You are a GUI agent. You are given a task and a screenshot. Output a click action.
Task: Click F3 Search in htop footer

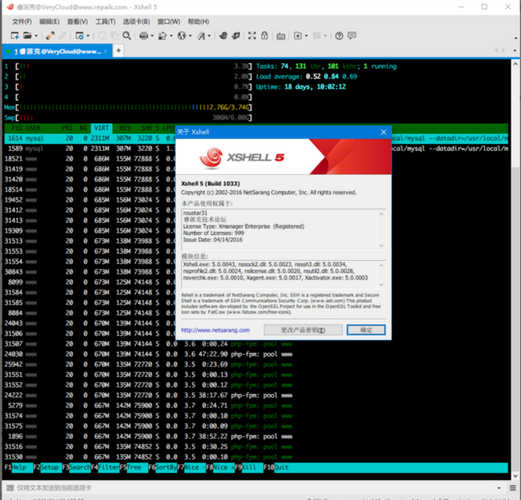(x=77, y=468)
